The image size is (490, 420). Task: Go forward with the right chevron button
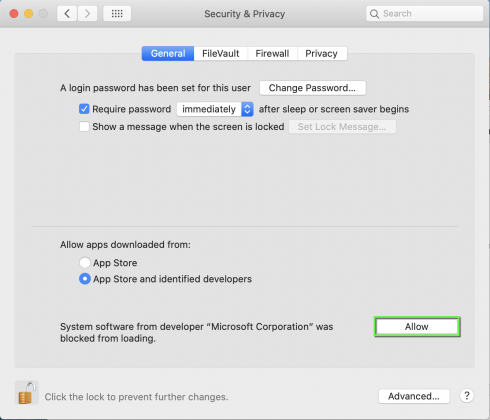coord(87,14)
